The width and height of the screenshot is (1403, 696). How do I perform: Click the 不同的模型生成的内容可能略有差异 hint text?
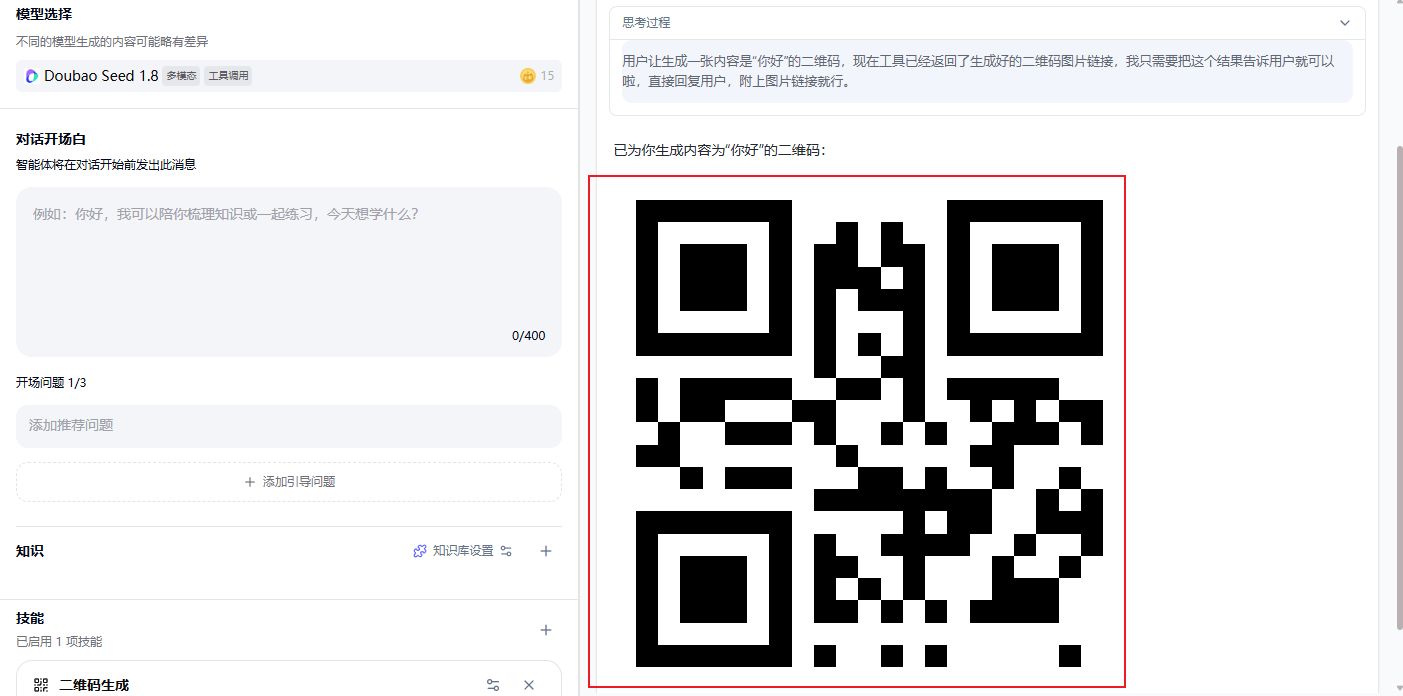click(x=112, y=42)
